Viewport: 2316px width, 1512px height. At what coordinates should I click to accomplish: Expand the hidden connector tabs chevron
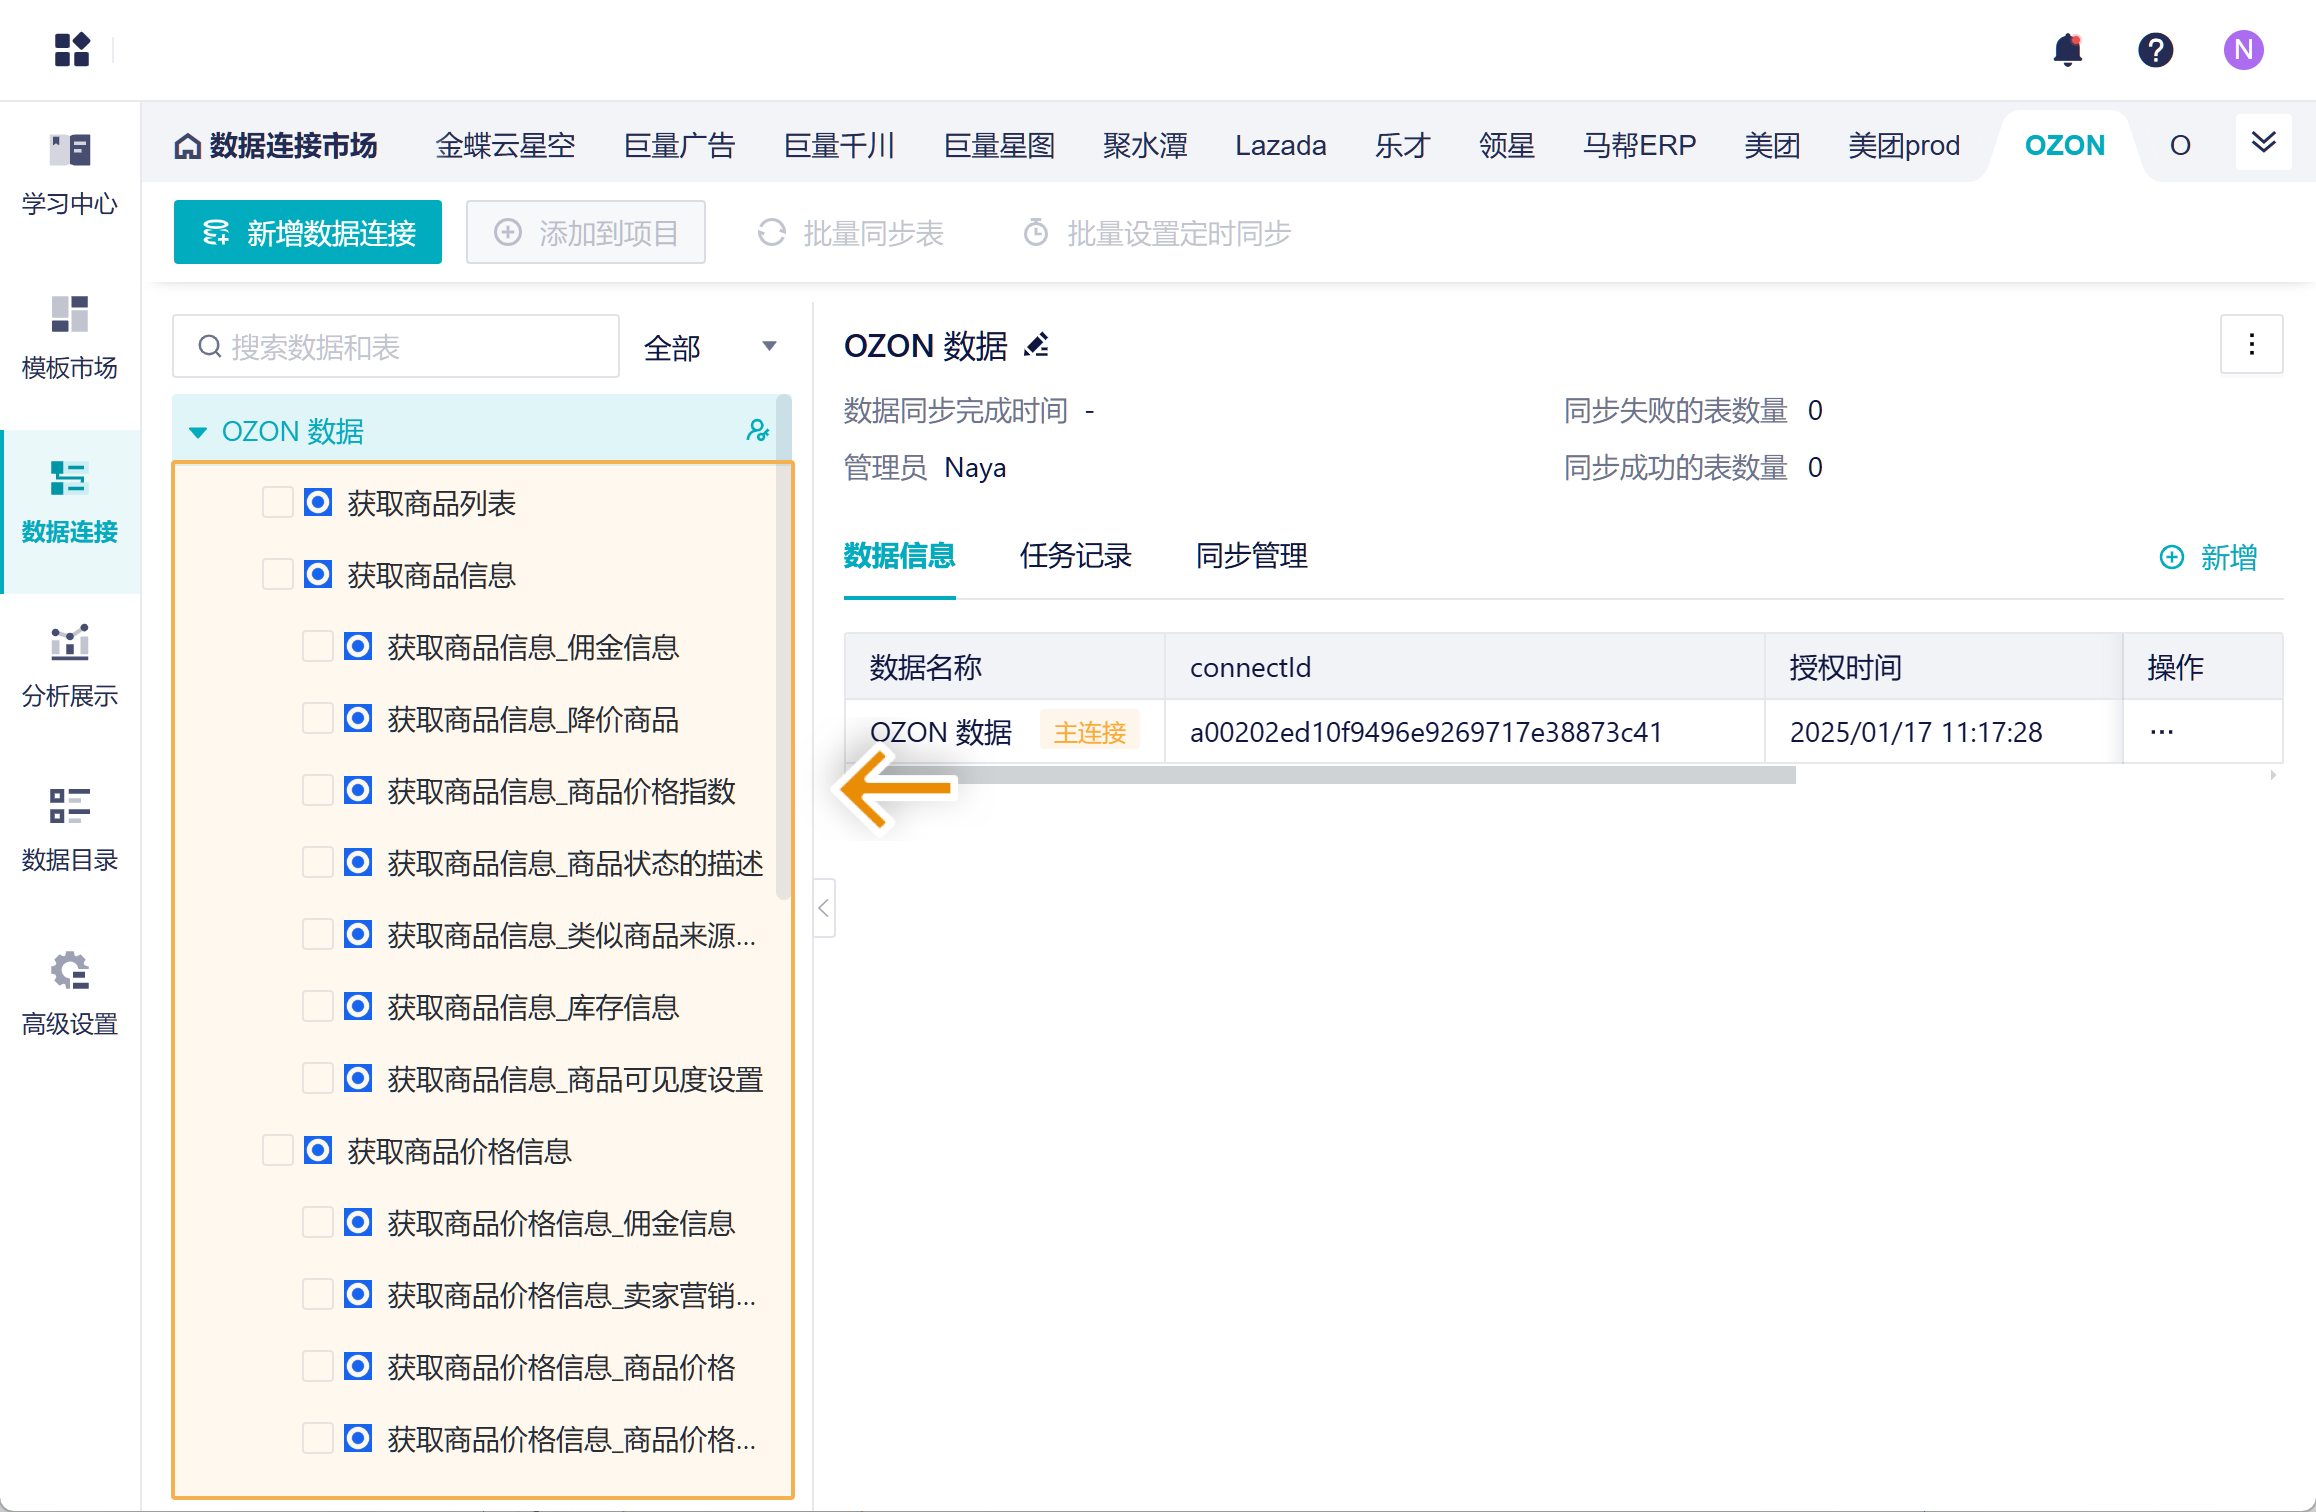point(2263,143)
